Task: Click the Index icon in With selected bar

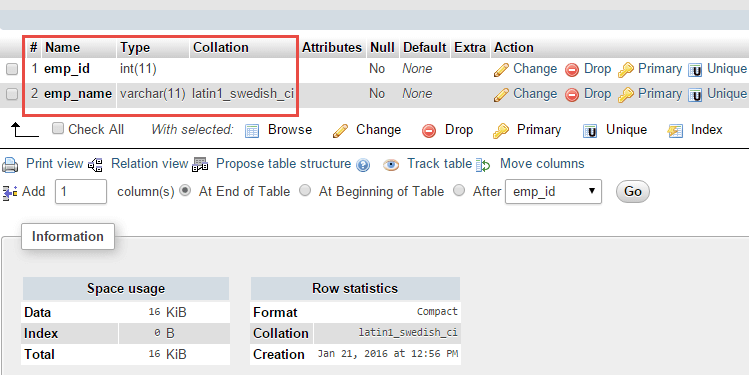Action: coord(675,130)
